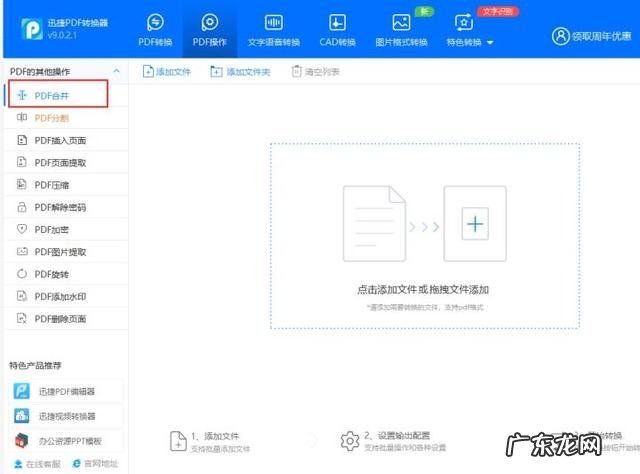The image size is (640, 474).
Task: Click the 迅捷视频转换器 app icon
Action: click(x=22, y=416)
